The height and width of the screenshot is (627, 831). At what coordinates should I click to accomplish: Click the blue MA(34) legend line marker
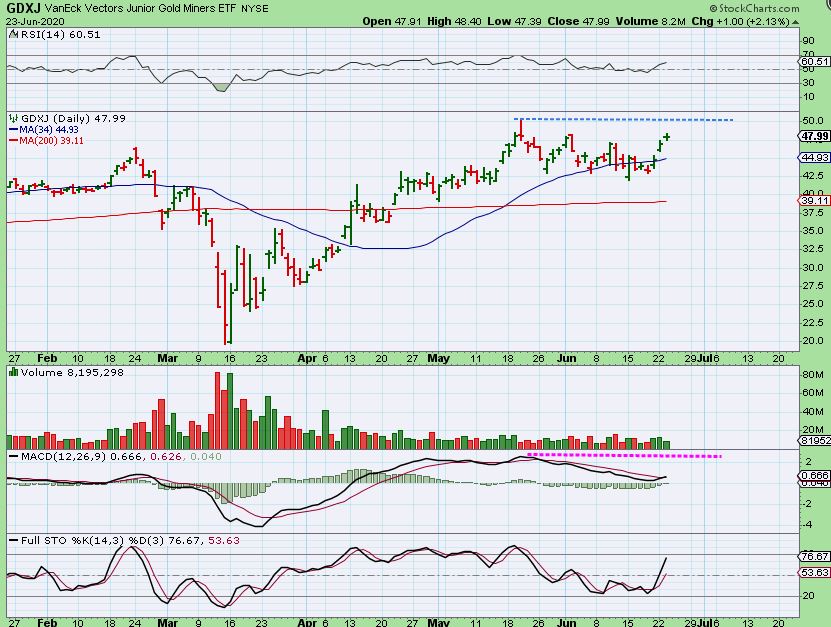click(x=14, y=130)
